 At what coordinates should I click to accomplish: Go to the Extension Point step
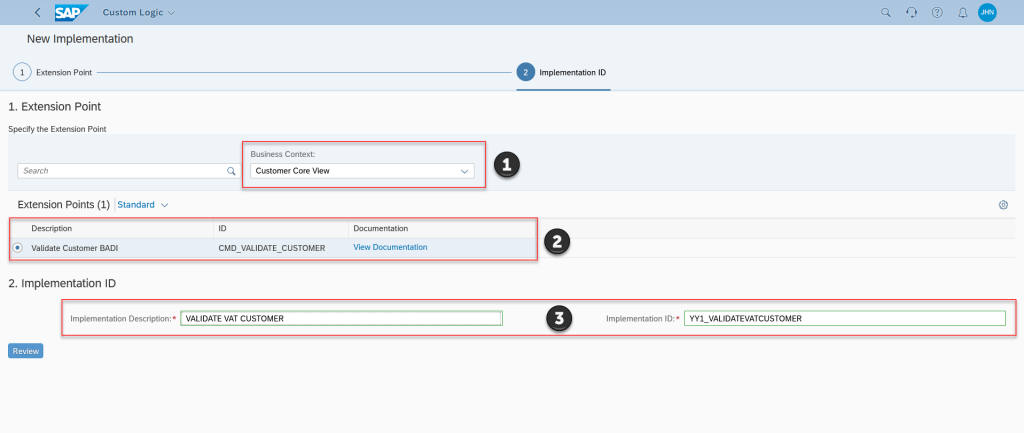tap(21, 72)
